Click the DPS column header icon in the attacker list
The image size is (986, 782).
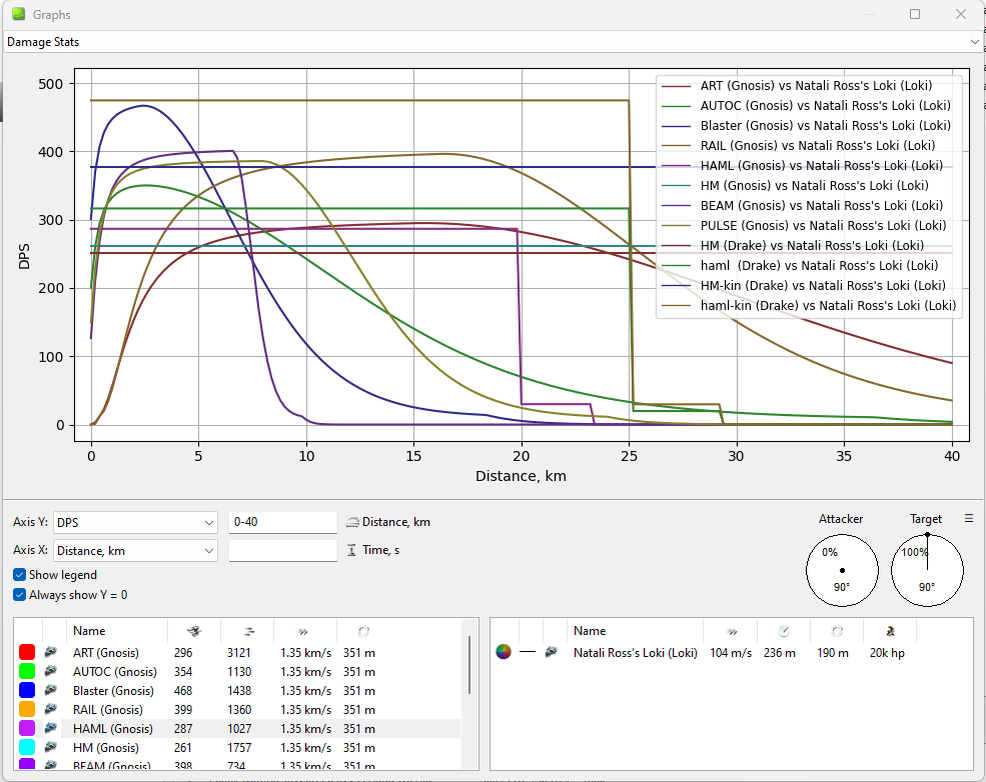[194, 631]
